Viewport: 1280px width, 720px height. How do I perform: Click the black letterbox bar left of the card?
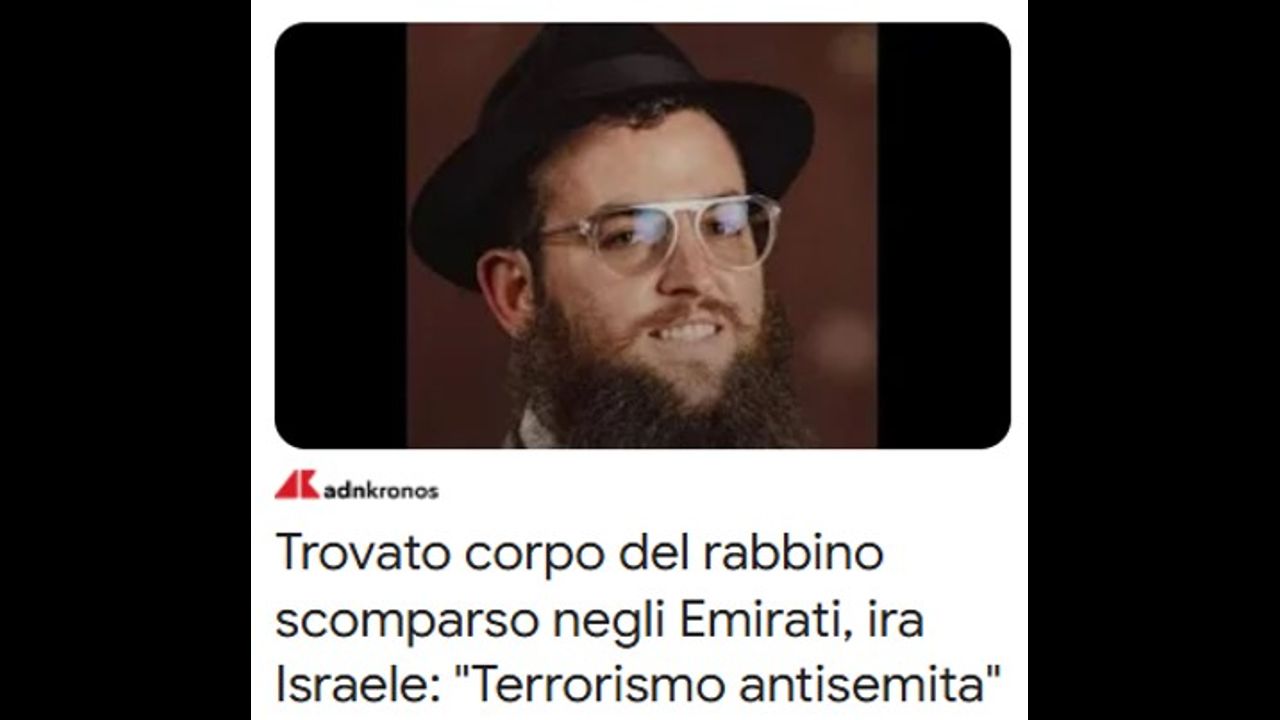125,360
